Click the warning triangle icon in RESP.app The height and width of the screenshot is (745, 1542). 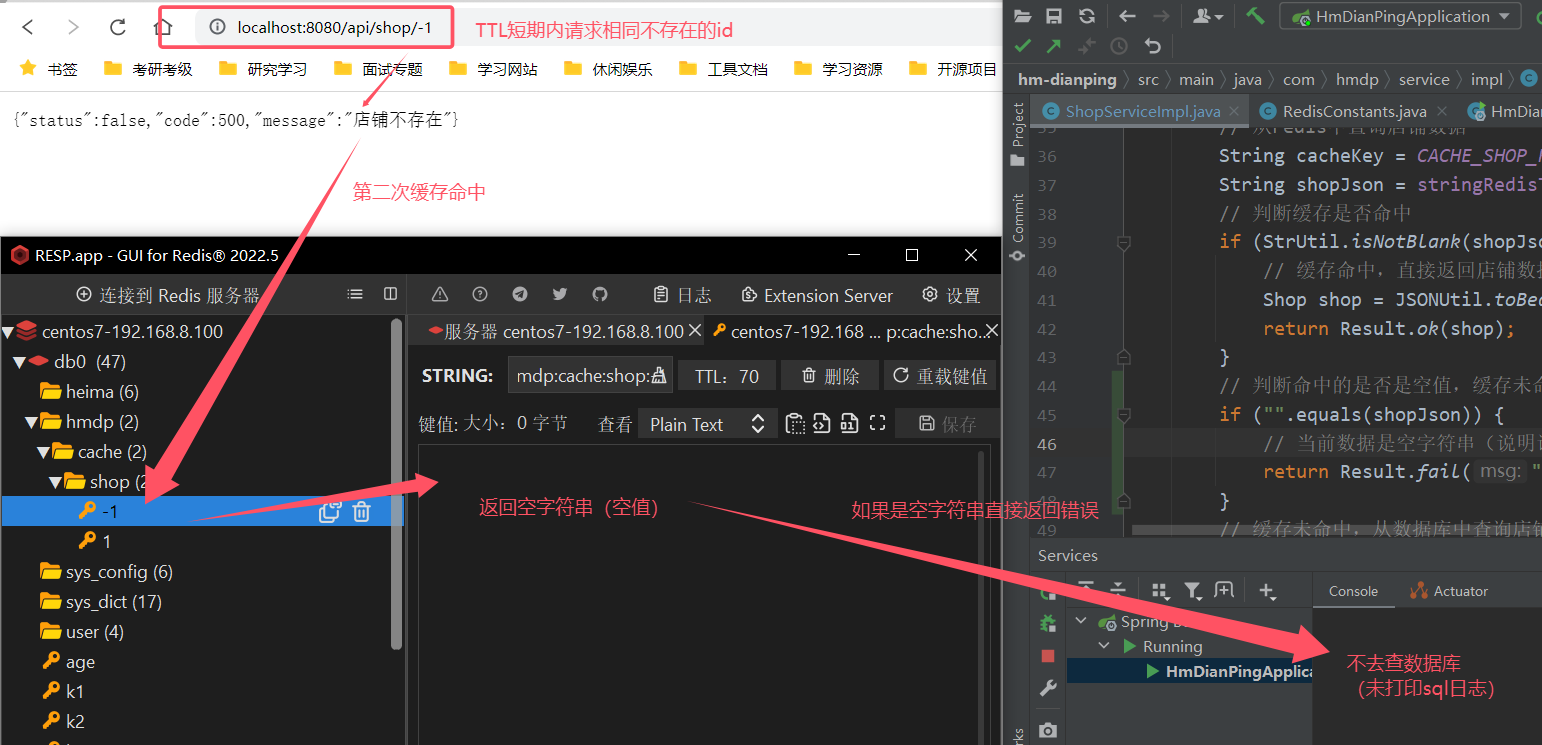pyautogui.click(x=440, y=294)
